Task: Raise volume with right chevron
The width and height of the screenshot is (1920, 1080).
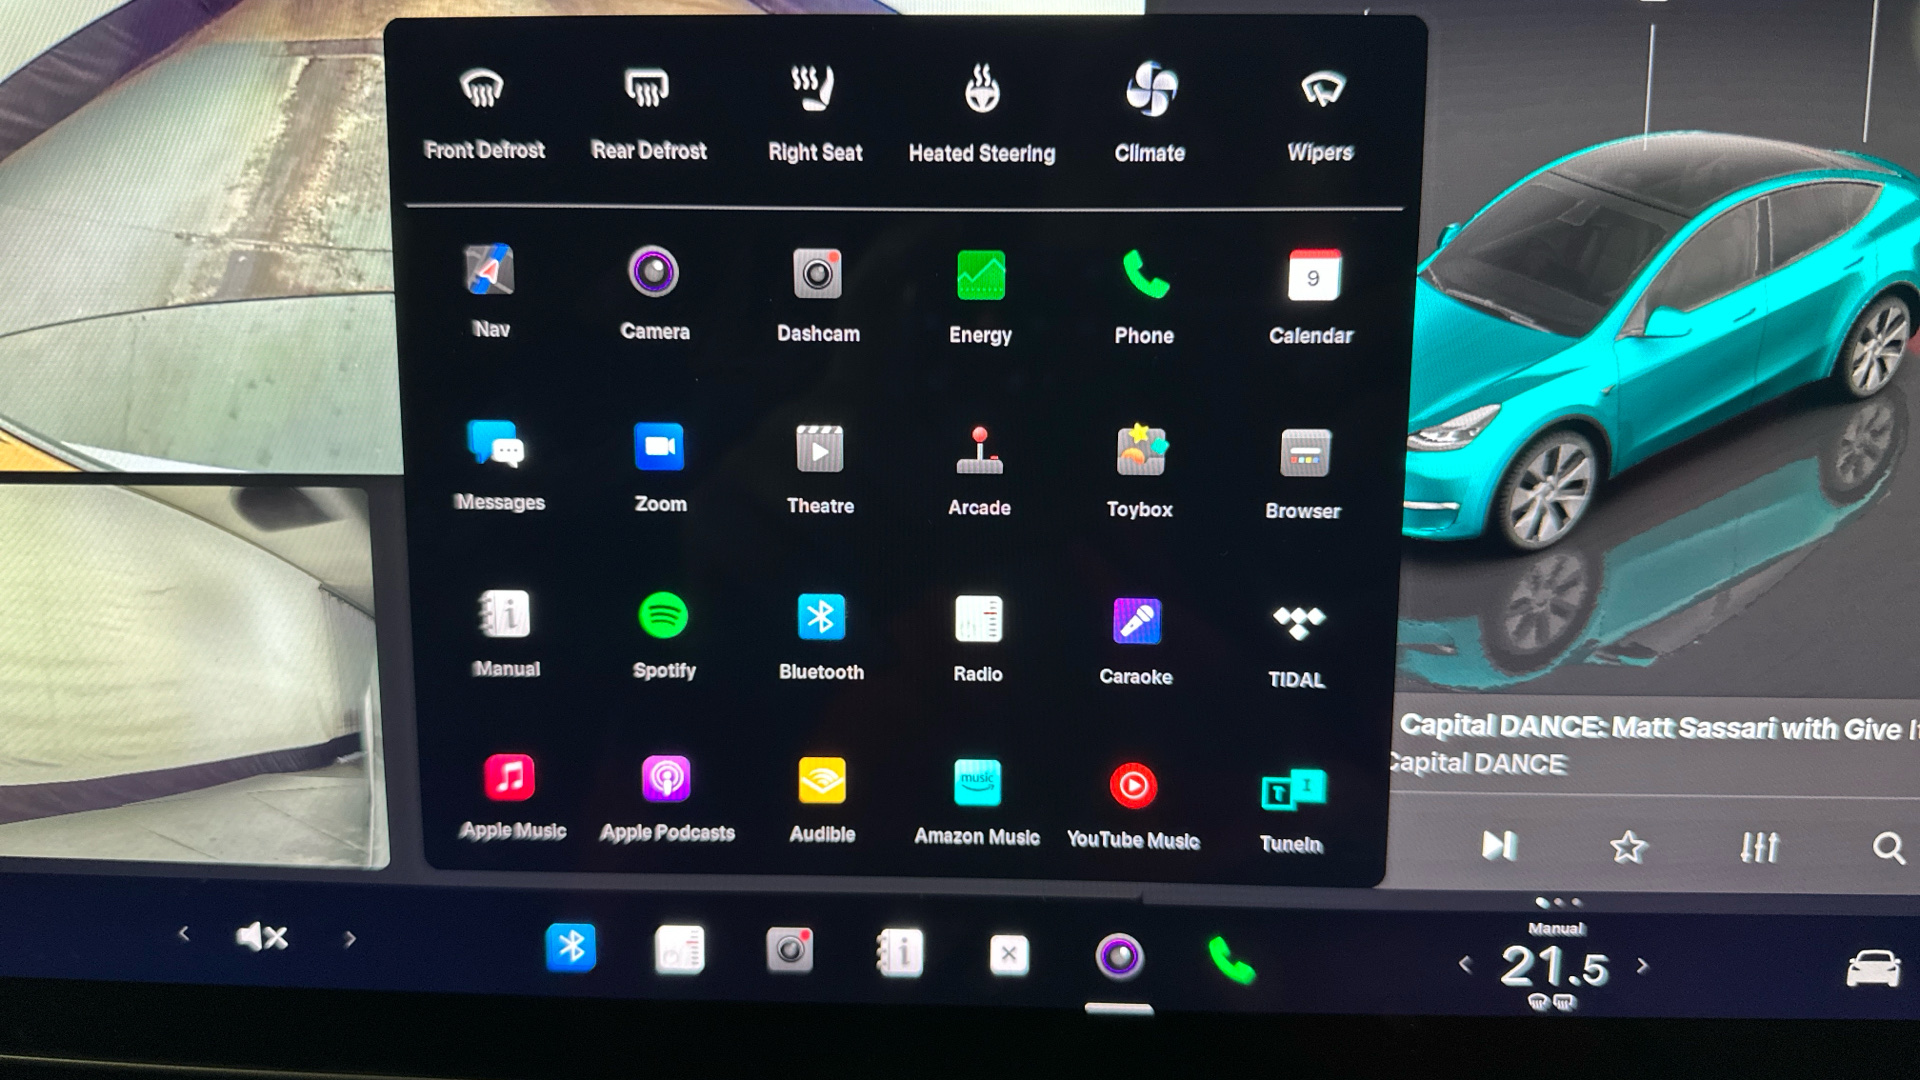Action: tap(350, 939)
